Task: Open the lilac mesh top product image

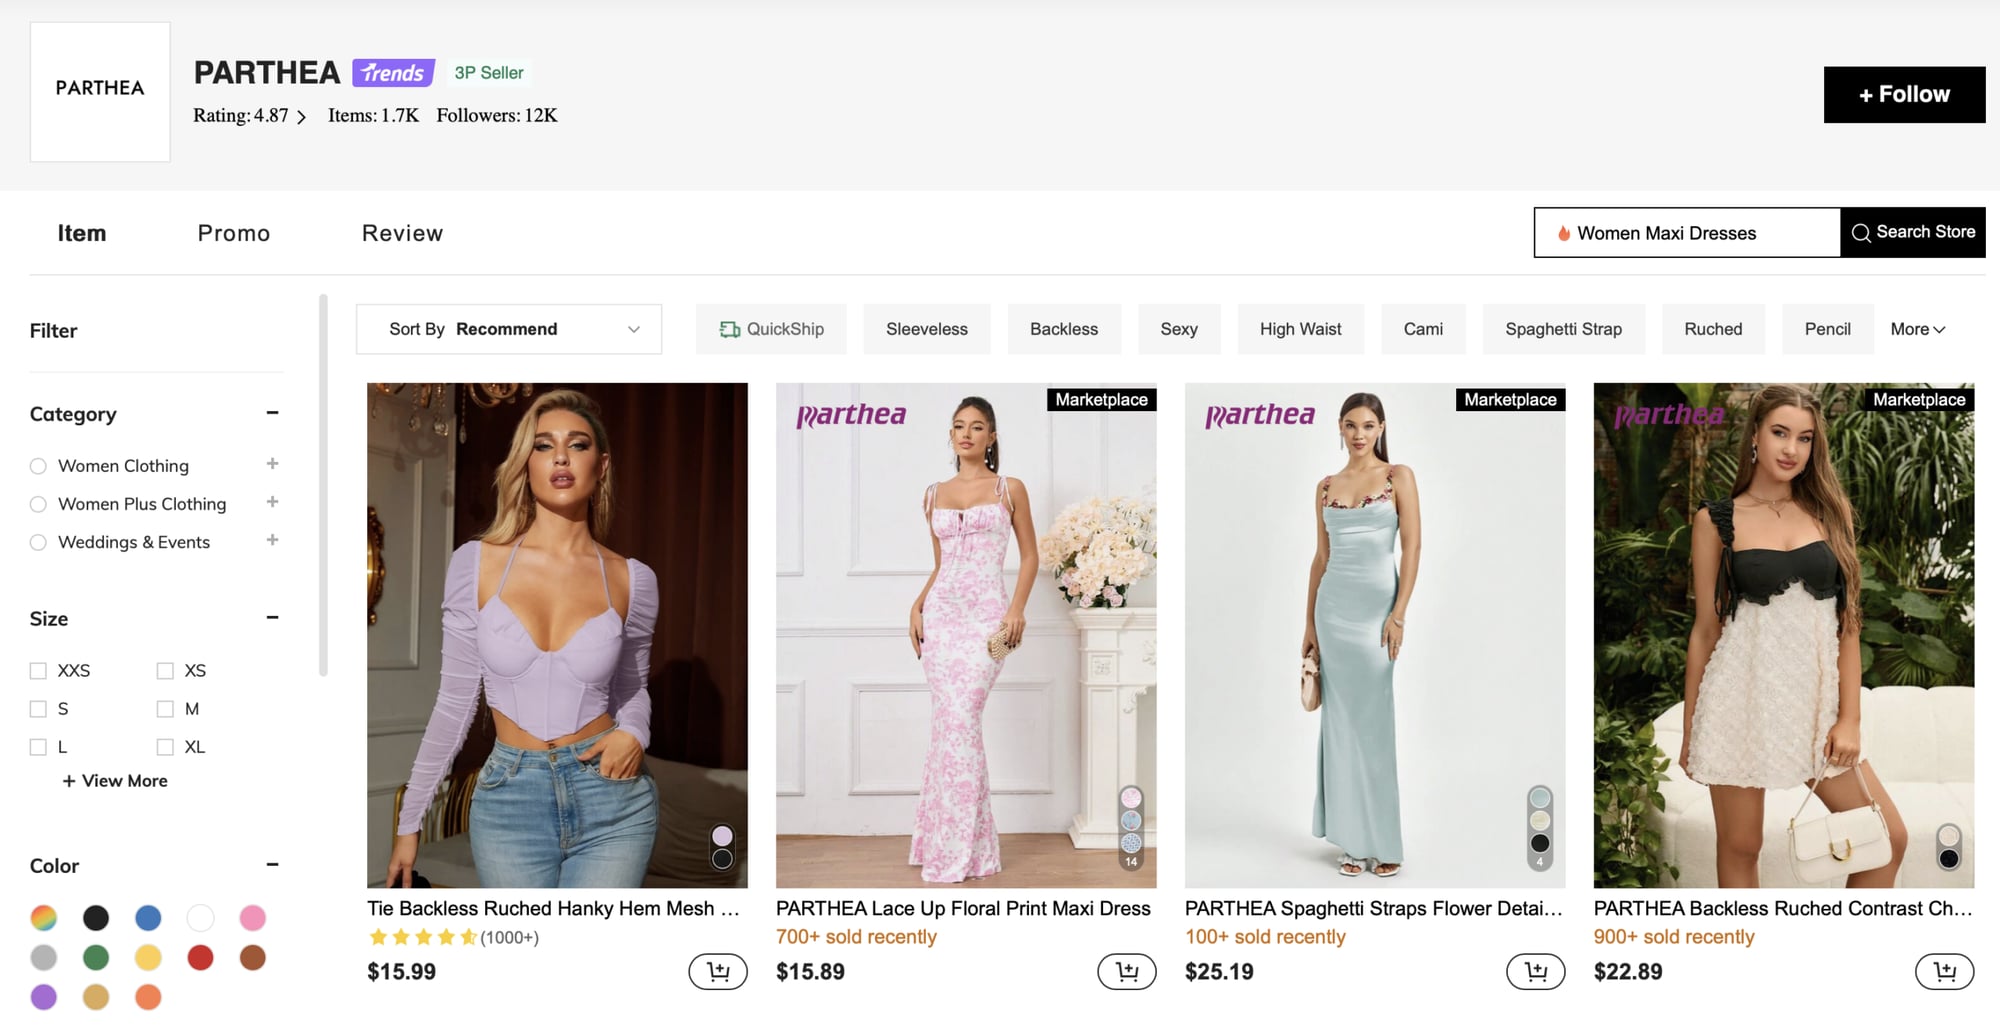Action: pyautogui.click(x=557, y=635)
